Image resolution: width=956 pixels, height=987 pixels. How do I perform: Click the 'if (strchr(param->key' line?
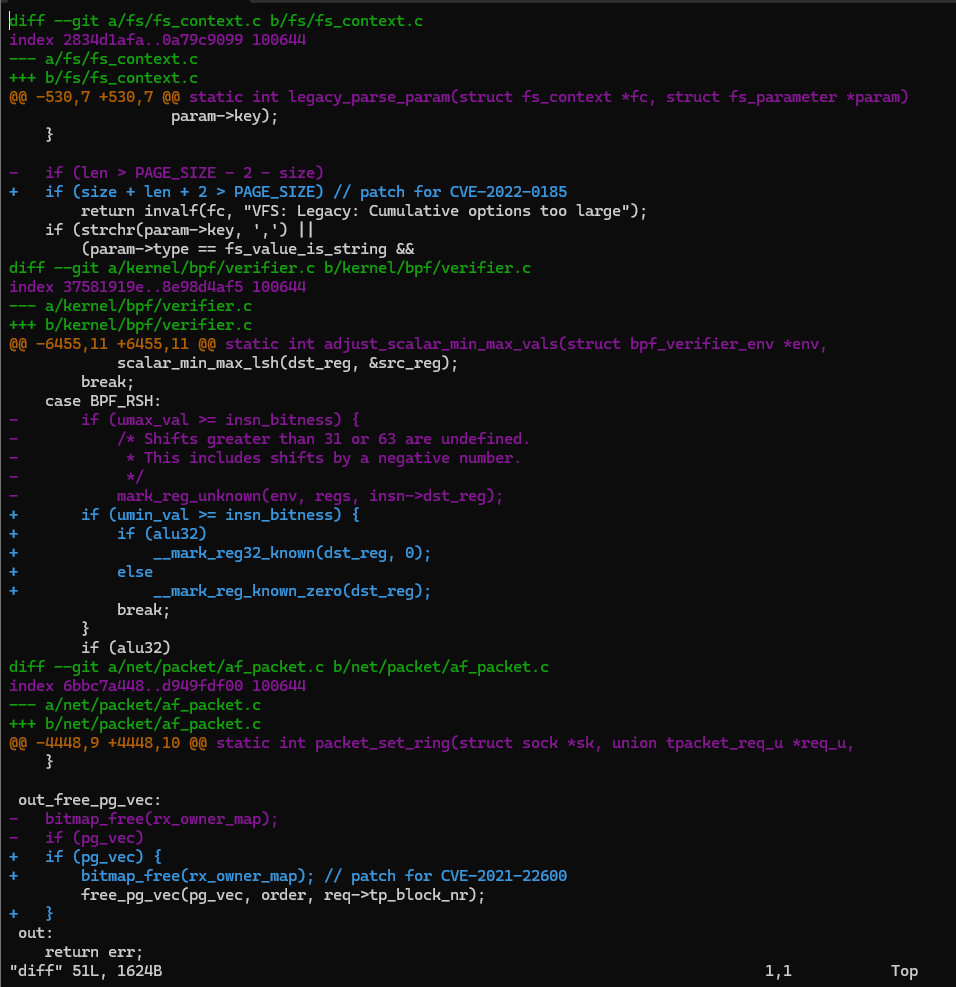(179, 230)
